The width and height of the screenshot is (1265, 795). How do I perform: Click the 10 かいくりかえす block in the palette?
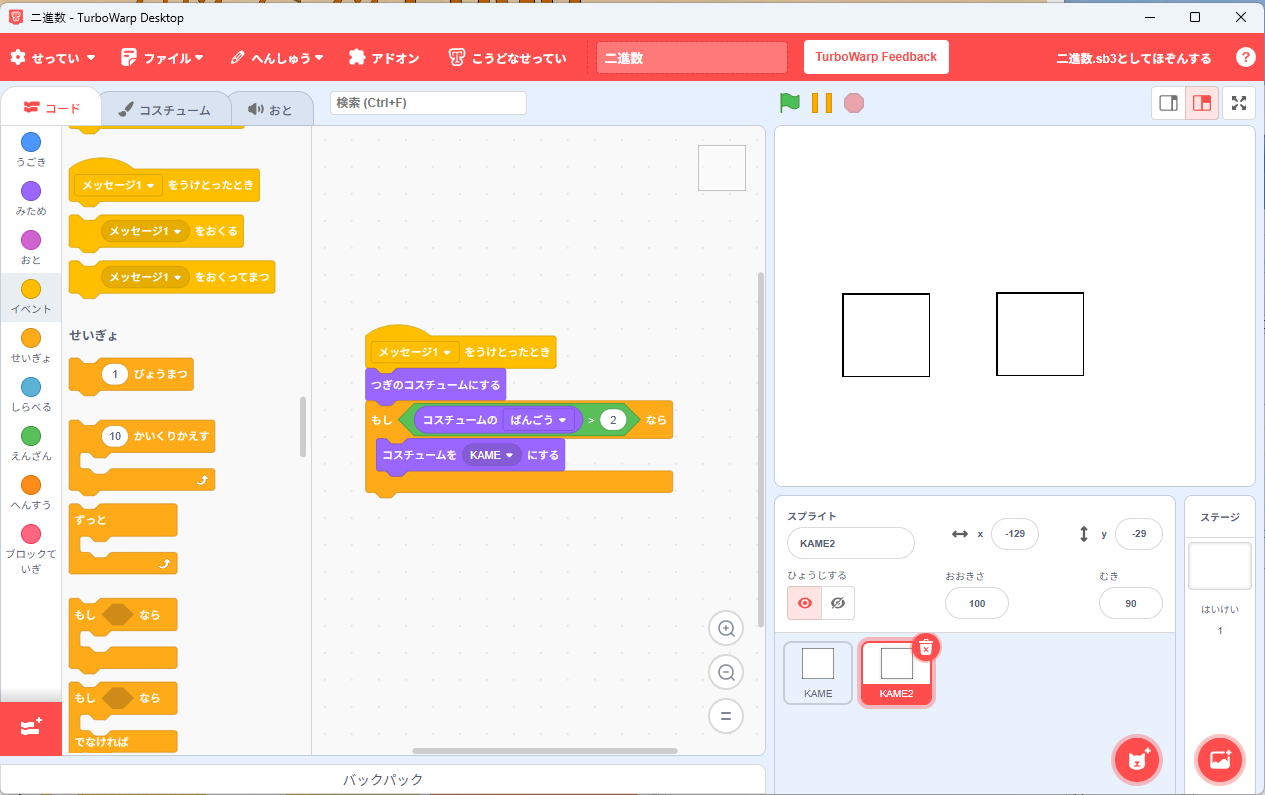point(142,455)
